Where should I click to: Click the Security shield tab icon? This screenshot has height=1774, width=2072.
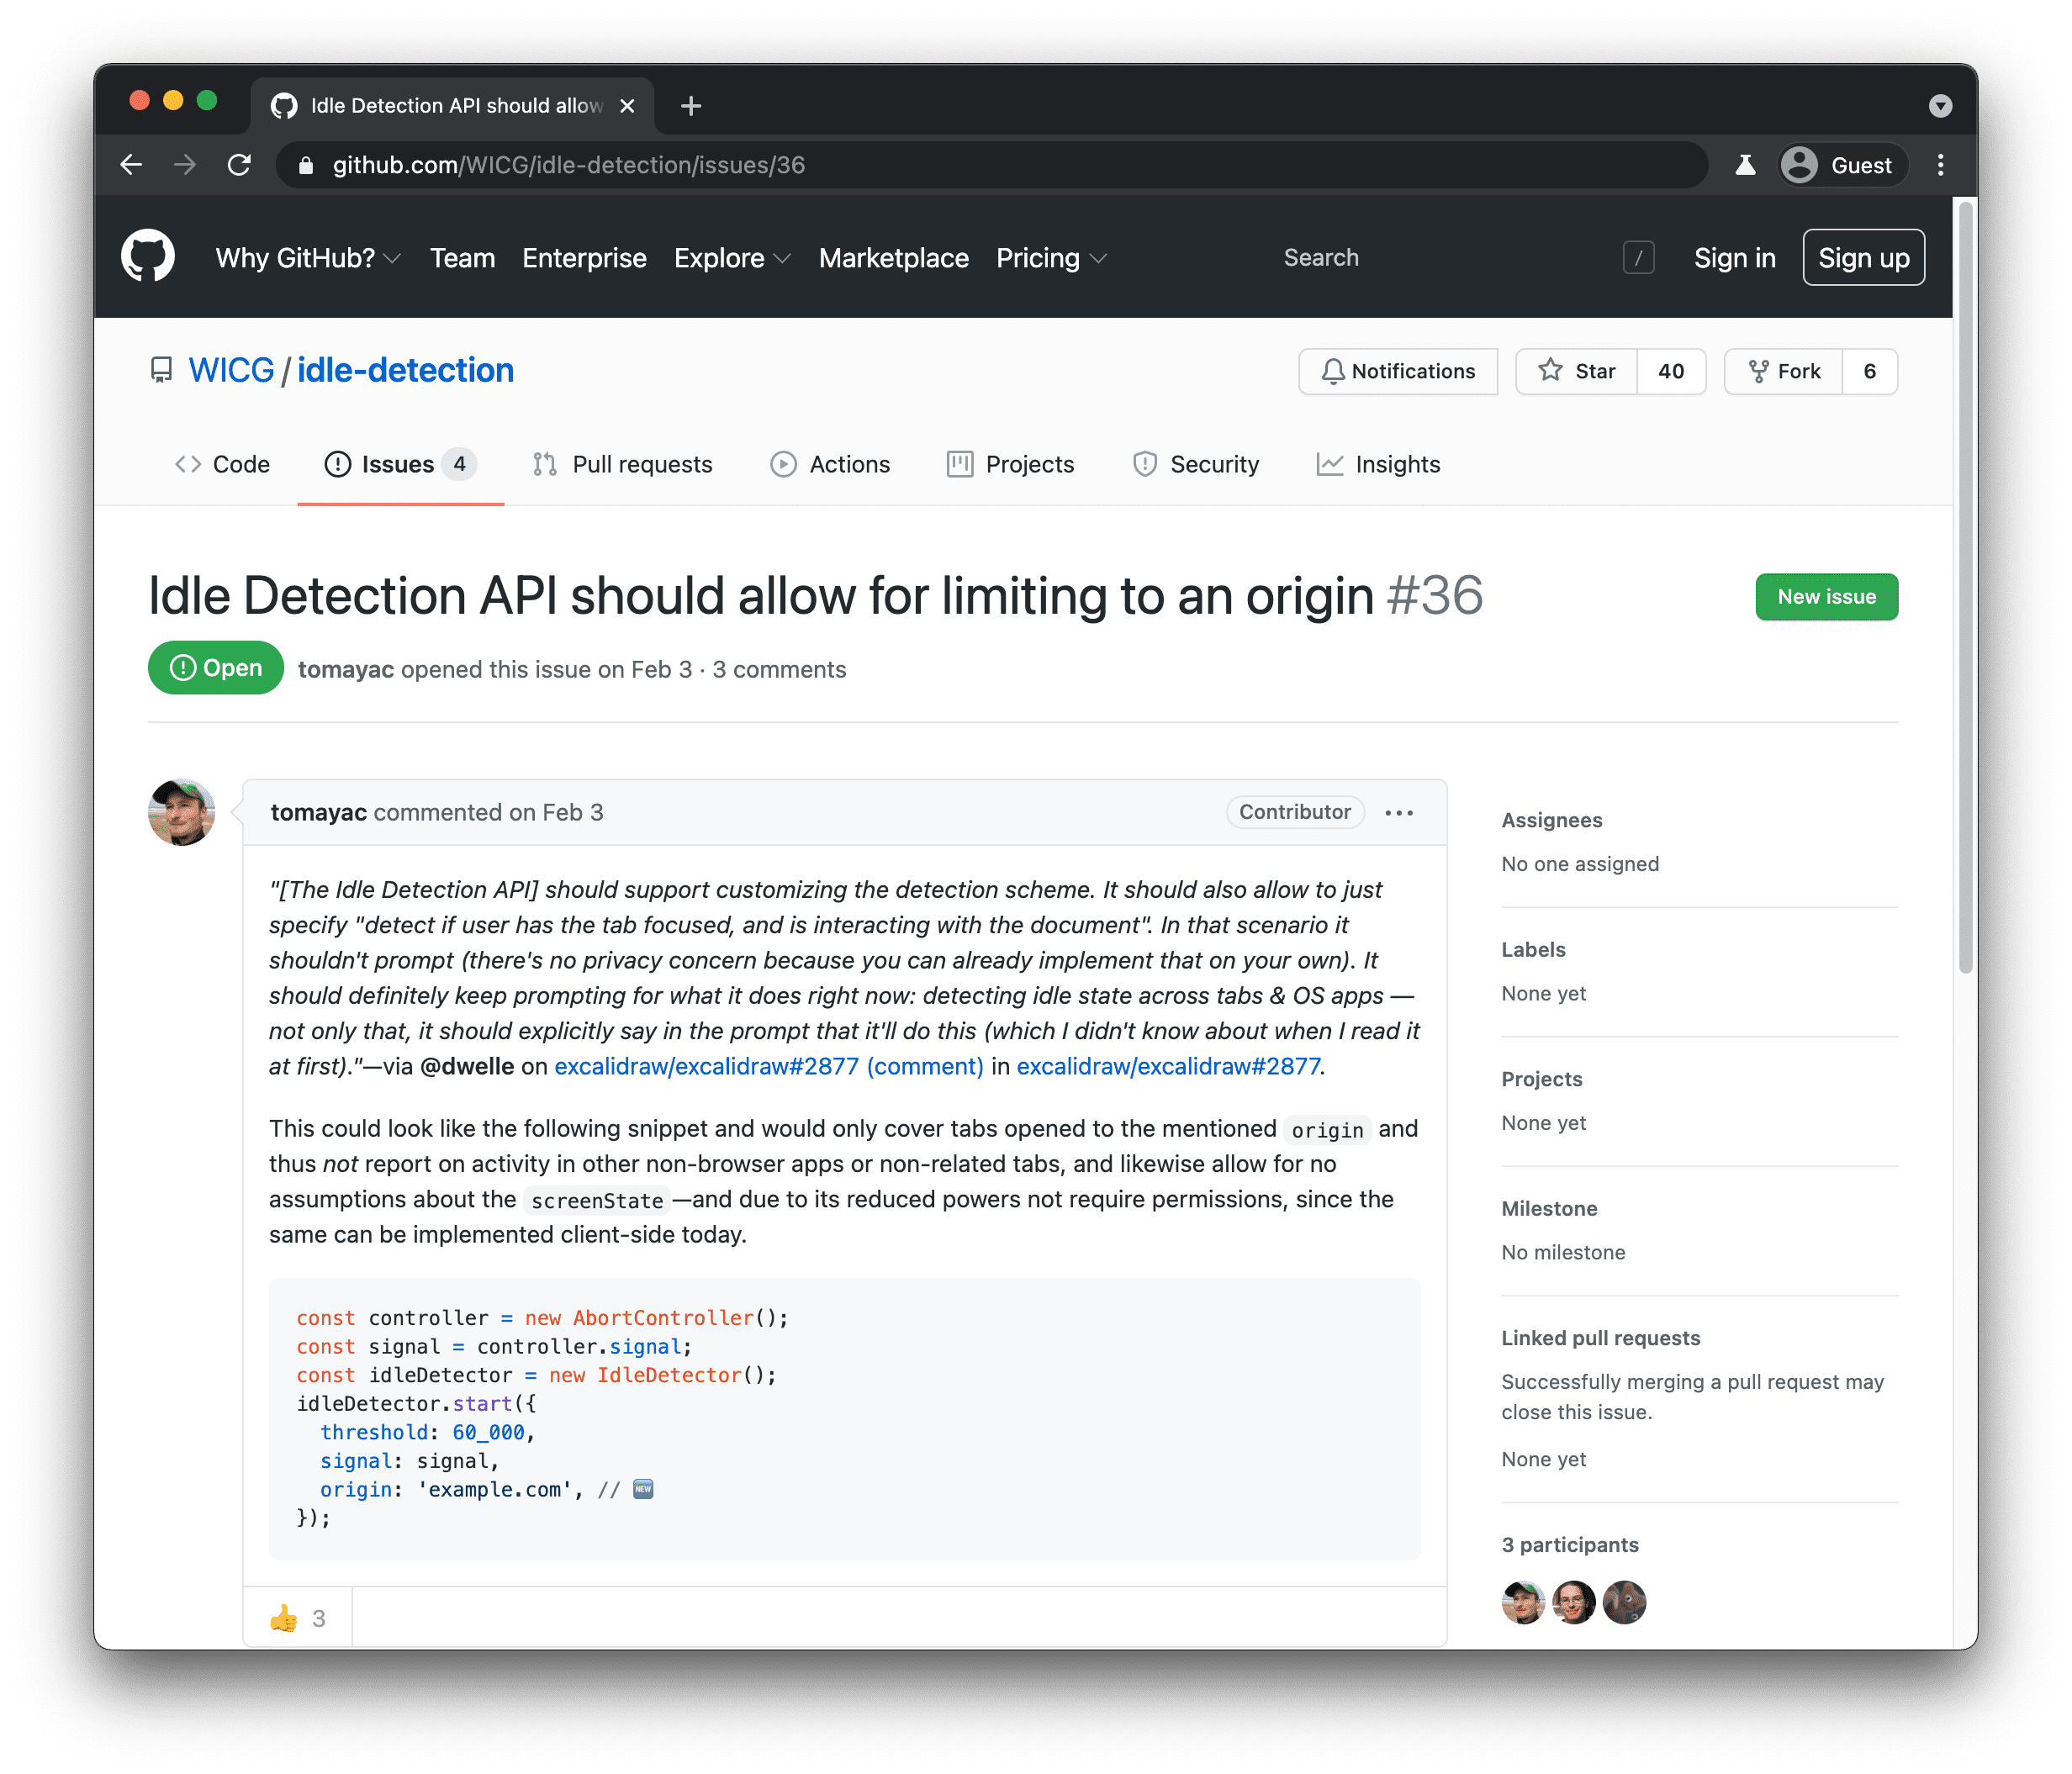[x=1144, y=465]
